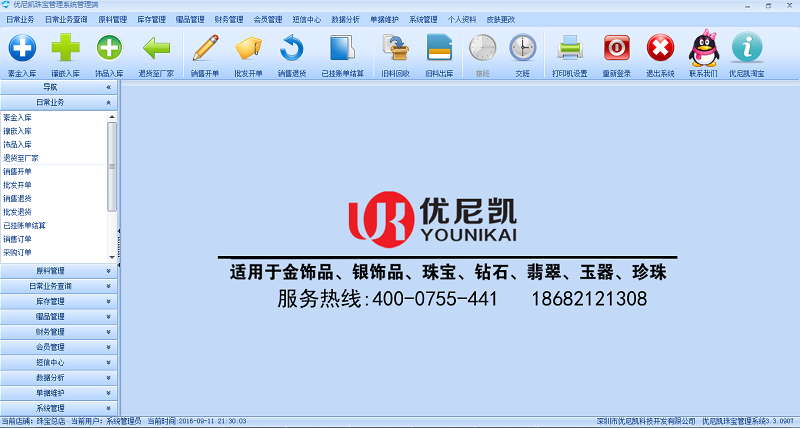Open the 系统管理 menu in the menu bar
Screen dimensions: 800x428
pyautogui.click(x=423, y=19)
